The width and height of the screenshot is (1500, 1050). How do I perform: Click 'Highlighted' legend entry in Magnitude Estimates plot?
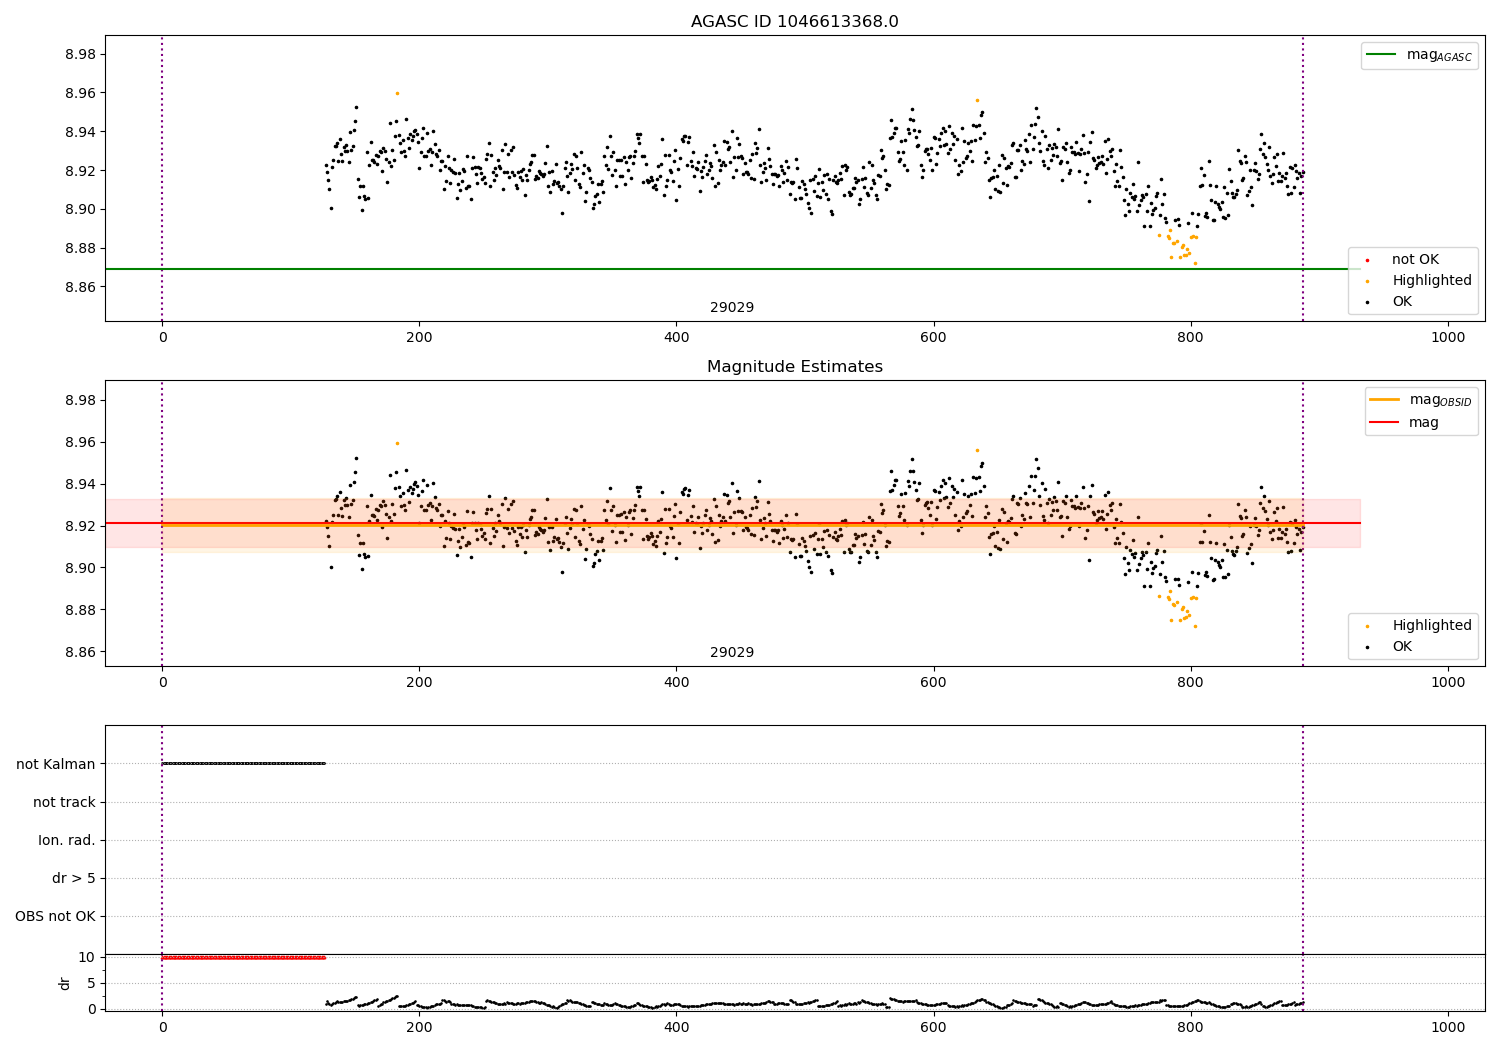coord(1432,626)
